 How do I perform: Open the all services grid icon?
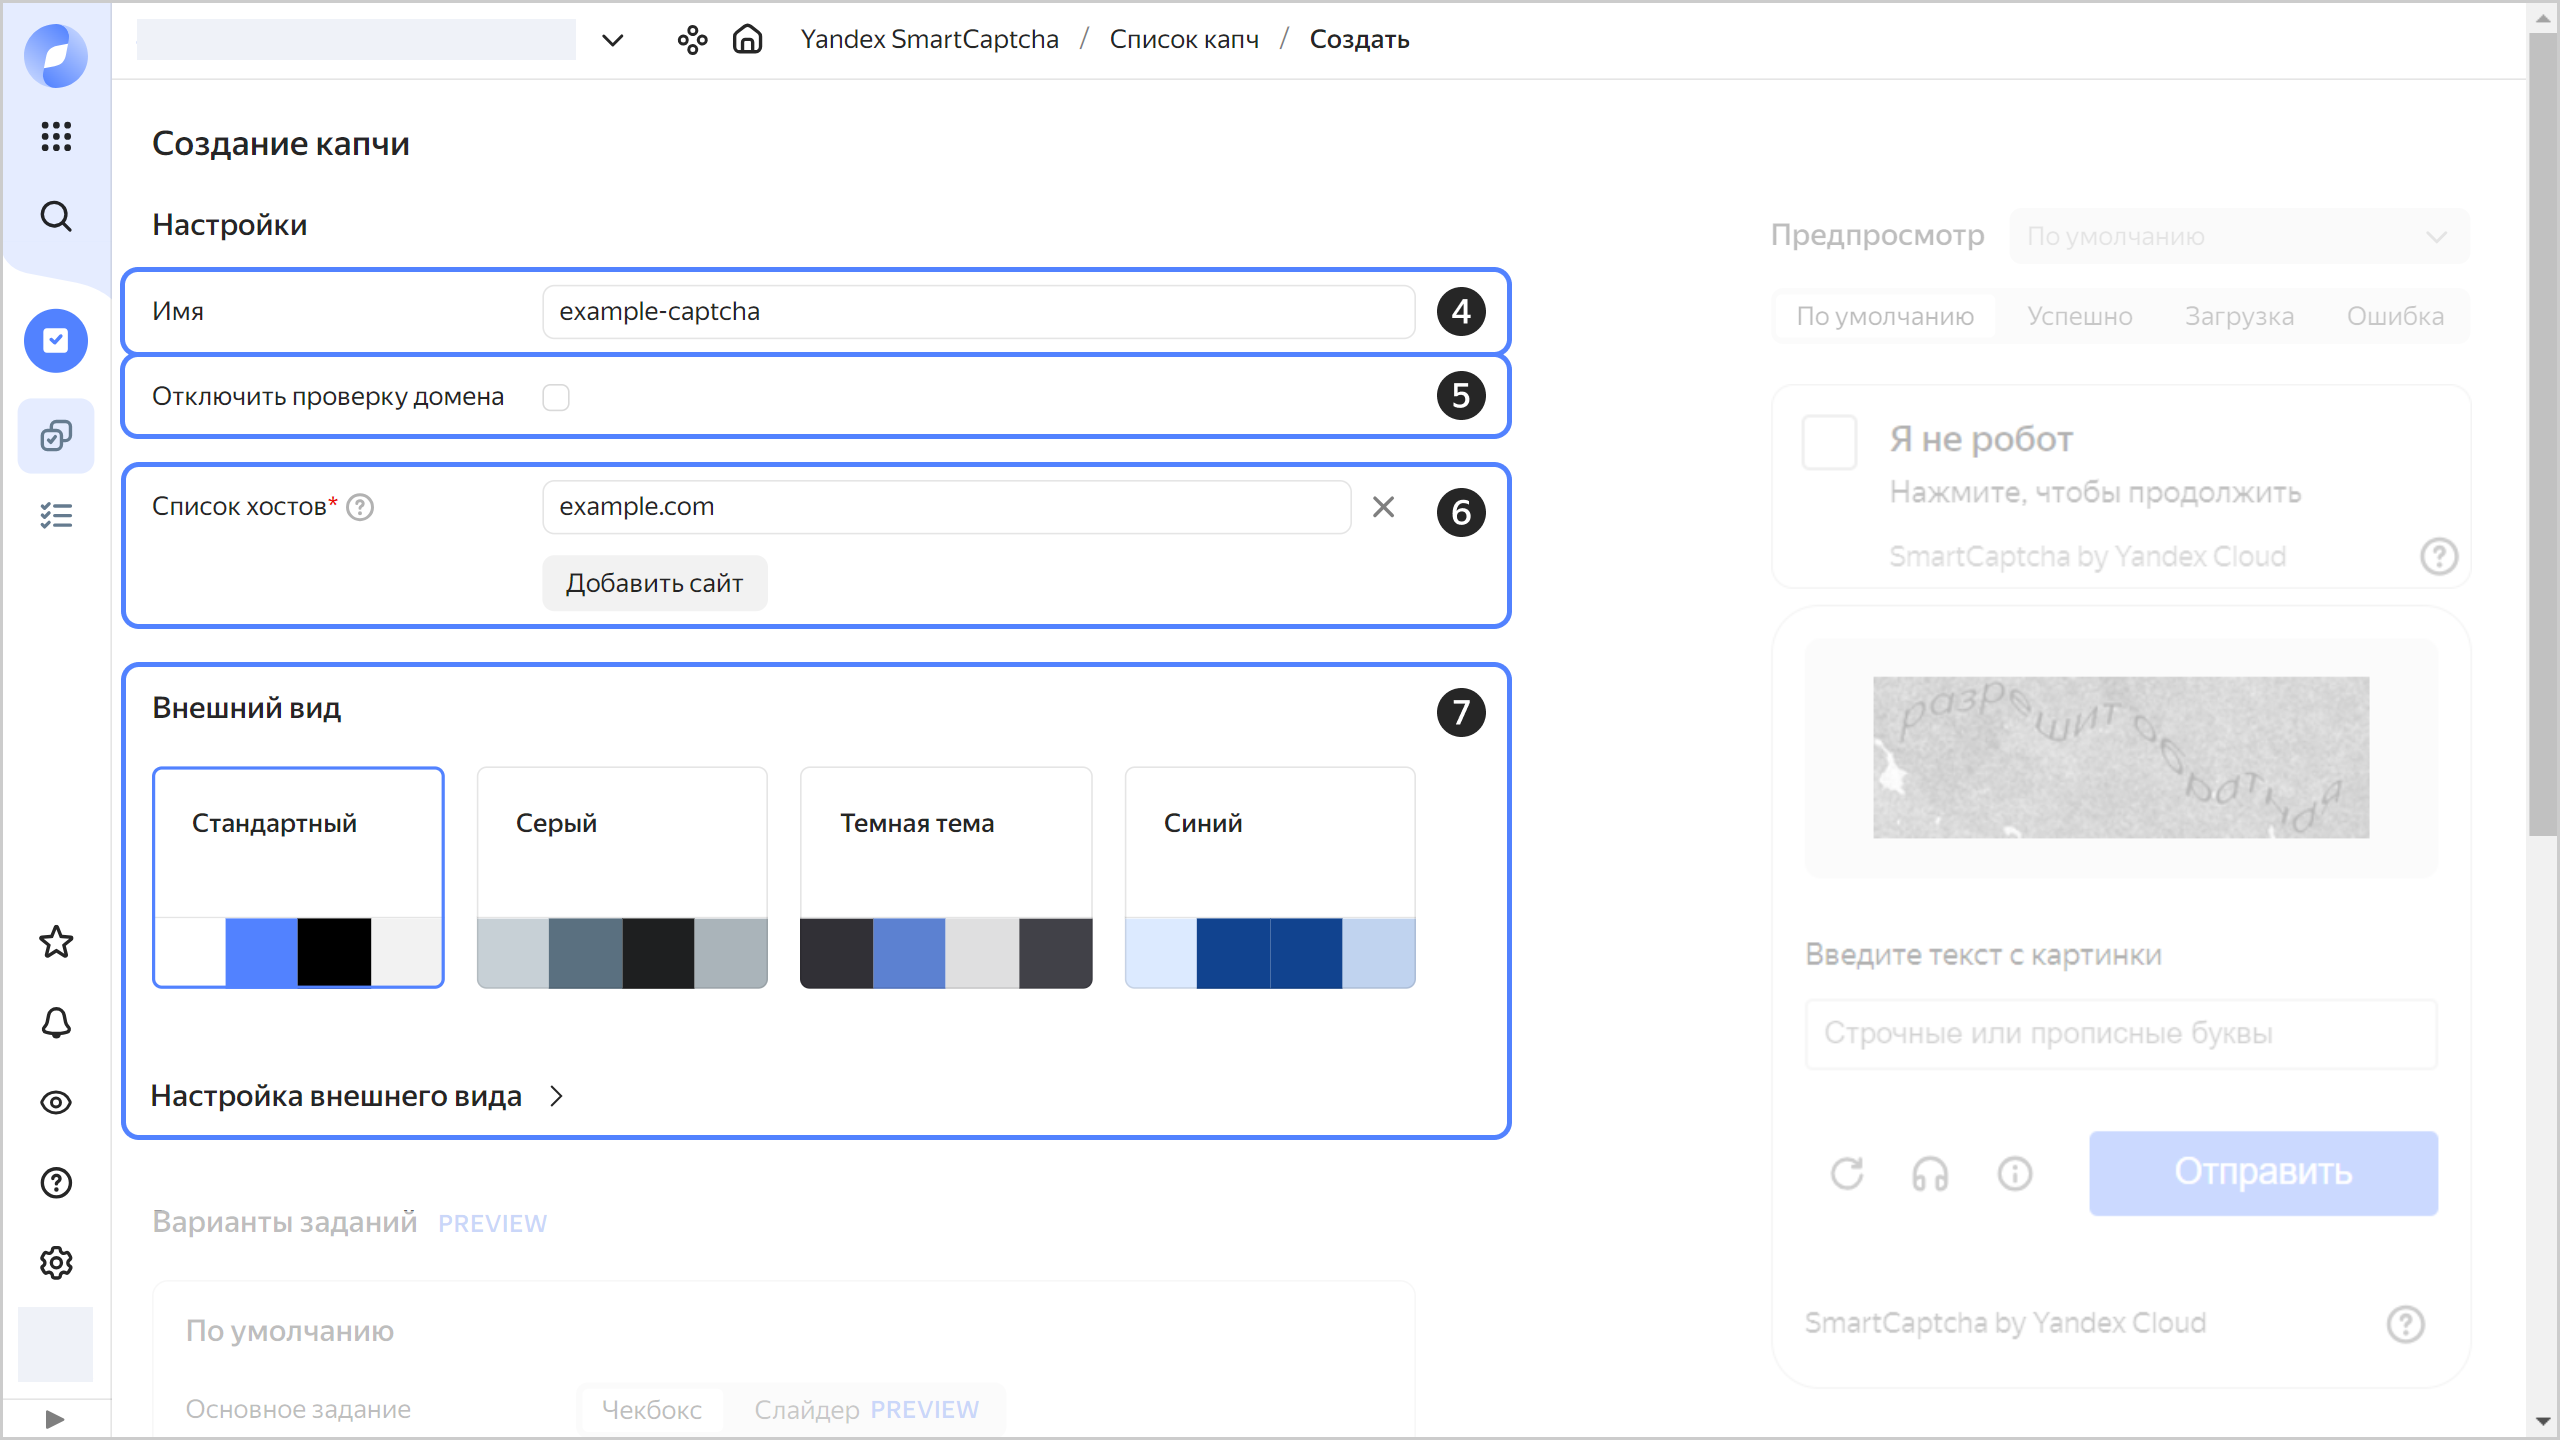(56, 136)
